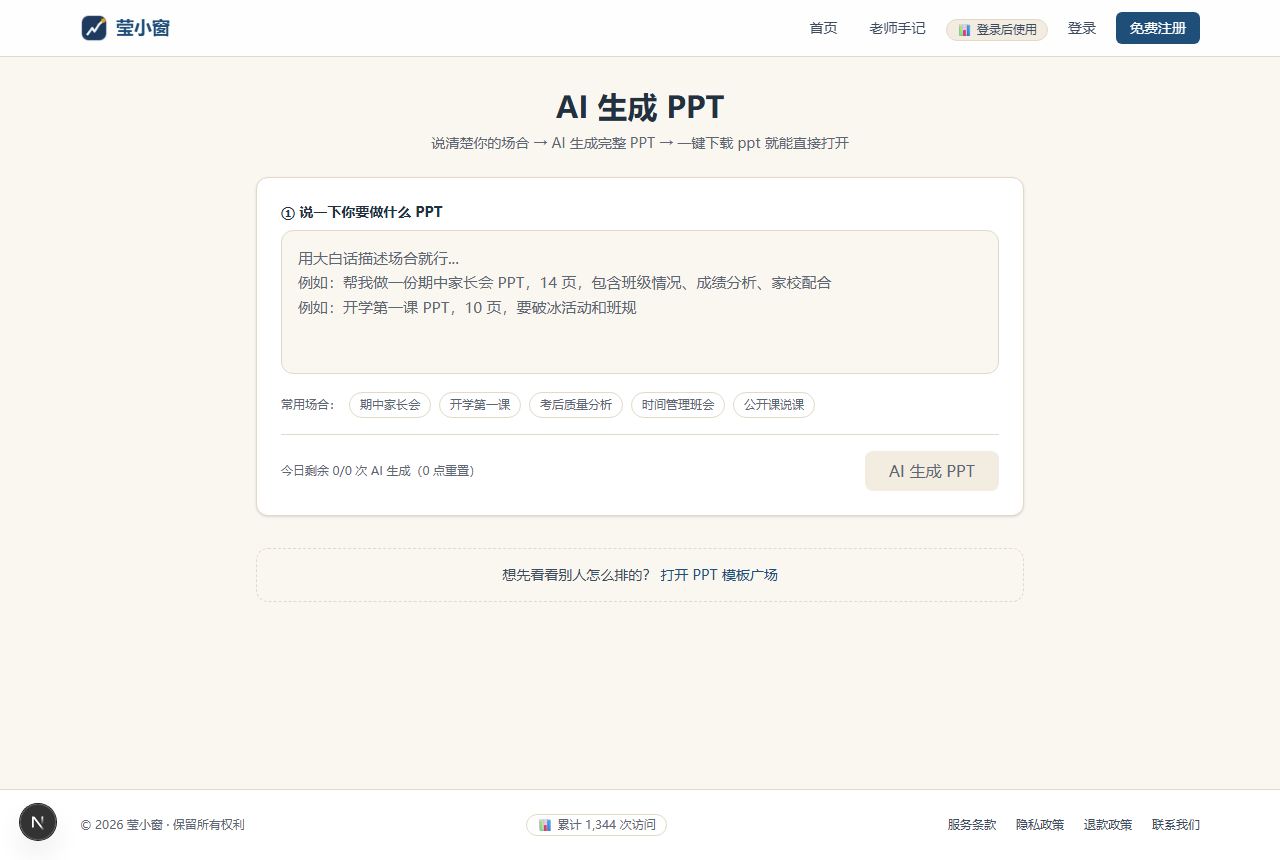
Task: Click the AI 生成 PPT page title
Action: click(x=640, y=107)
